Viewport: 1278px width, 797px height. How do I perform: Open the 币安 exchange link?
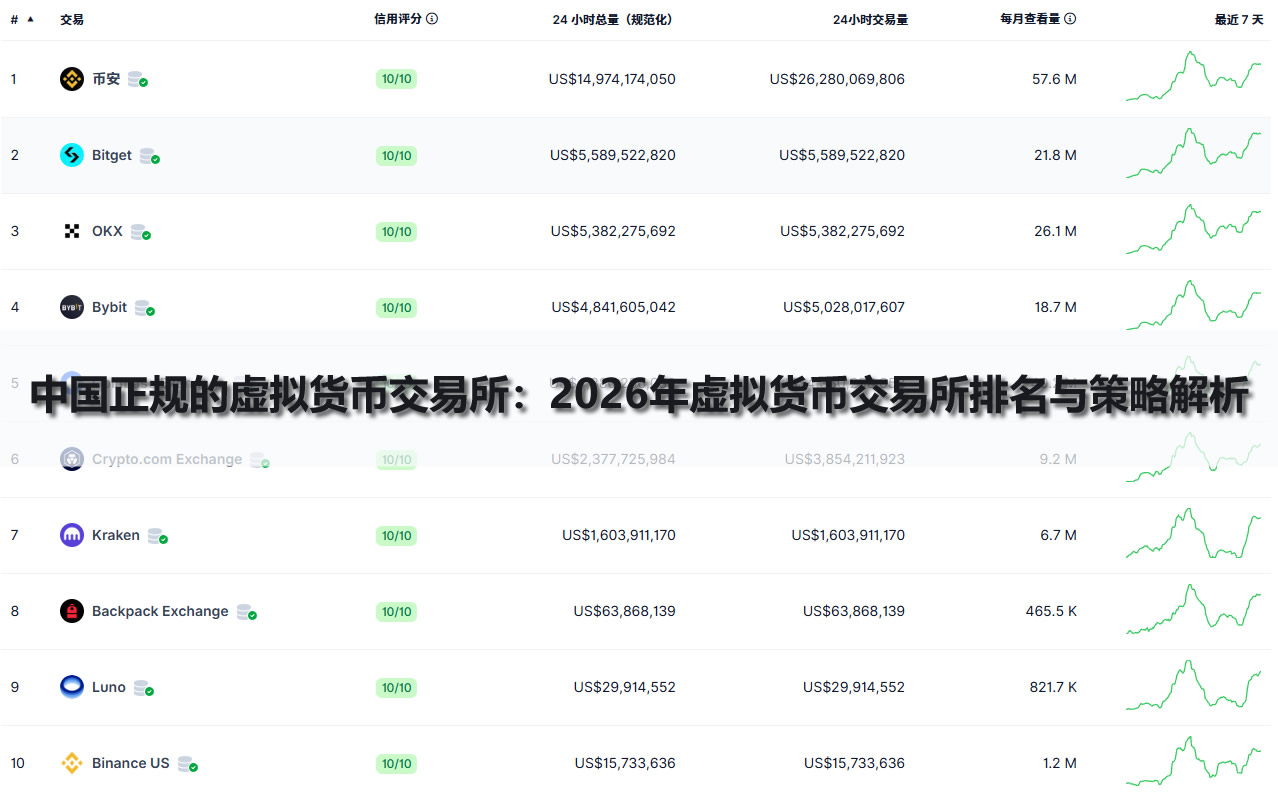click(106, 79)
